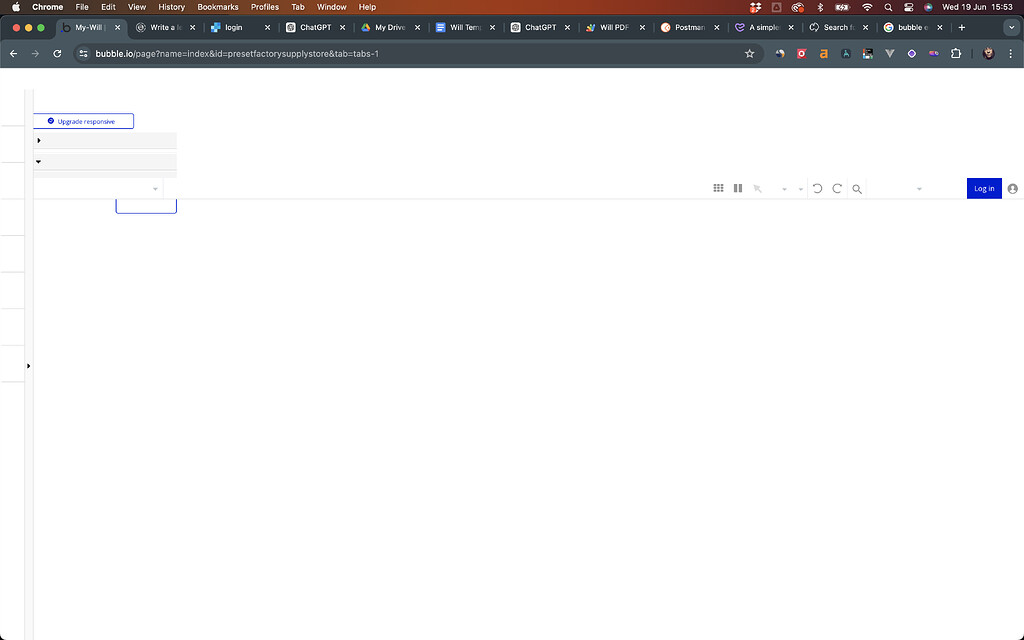
Task: Click the undo arrow icon
Action: tap(817, 188)
